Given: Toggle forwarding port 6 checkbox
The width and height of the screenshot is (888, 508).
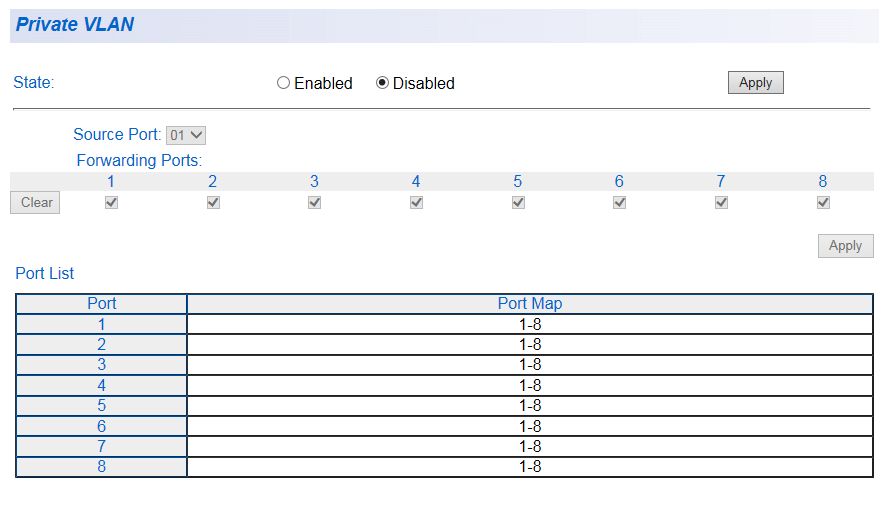Looking at the screenshot, I should [619, 203].
